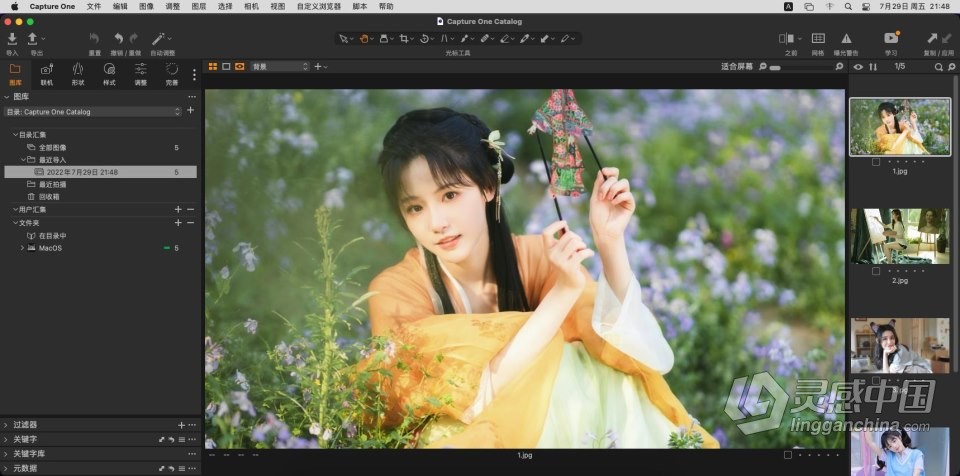Expand the Filters (过滤器) panel
The height and width of the screenshot is (476, 960).
tap(6, 425)
